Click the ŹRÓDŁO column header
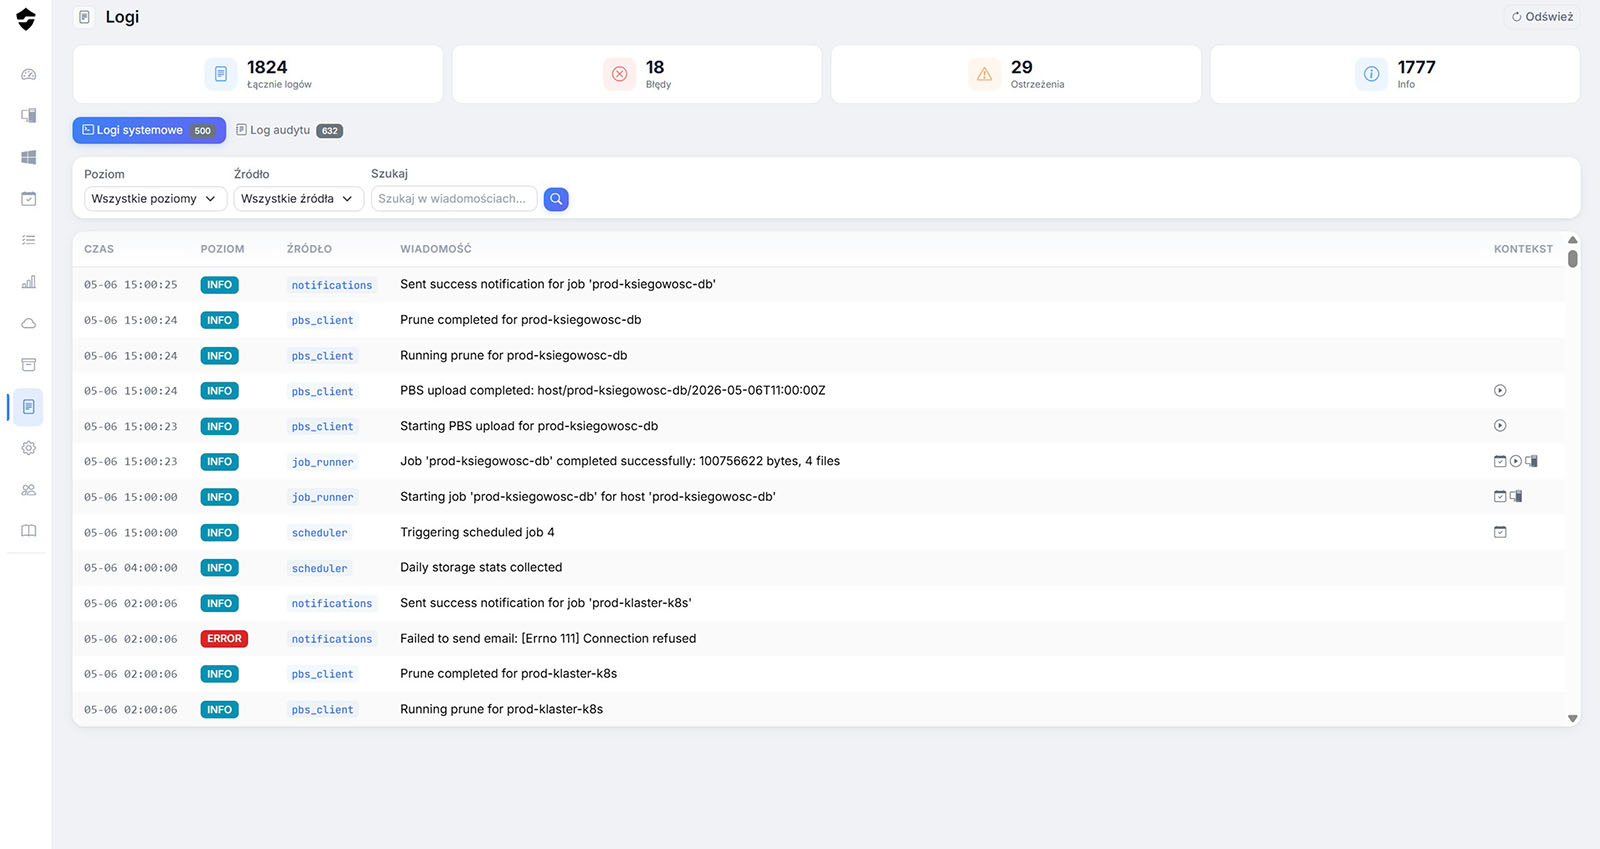Image resolution: width=1600 pixels, height=849 pixels. [x=309, y=249]
